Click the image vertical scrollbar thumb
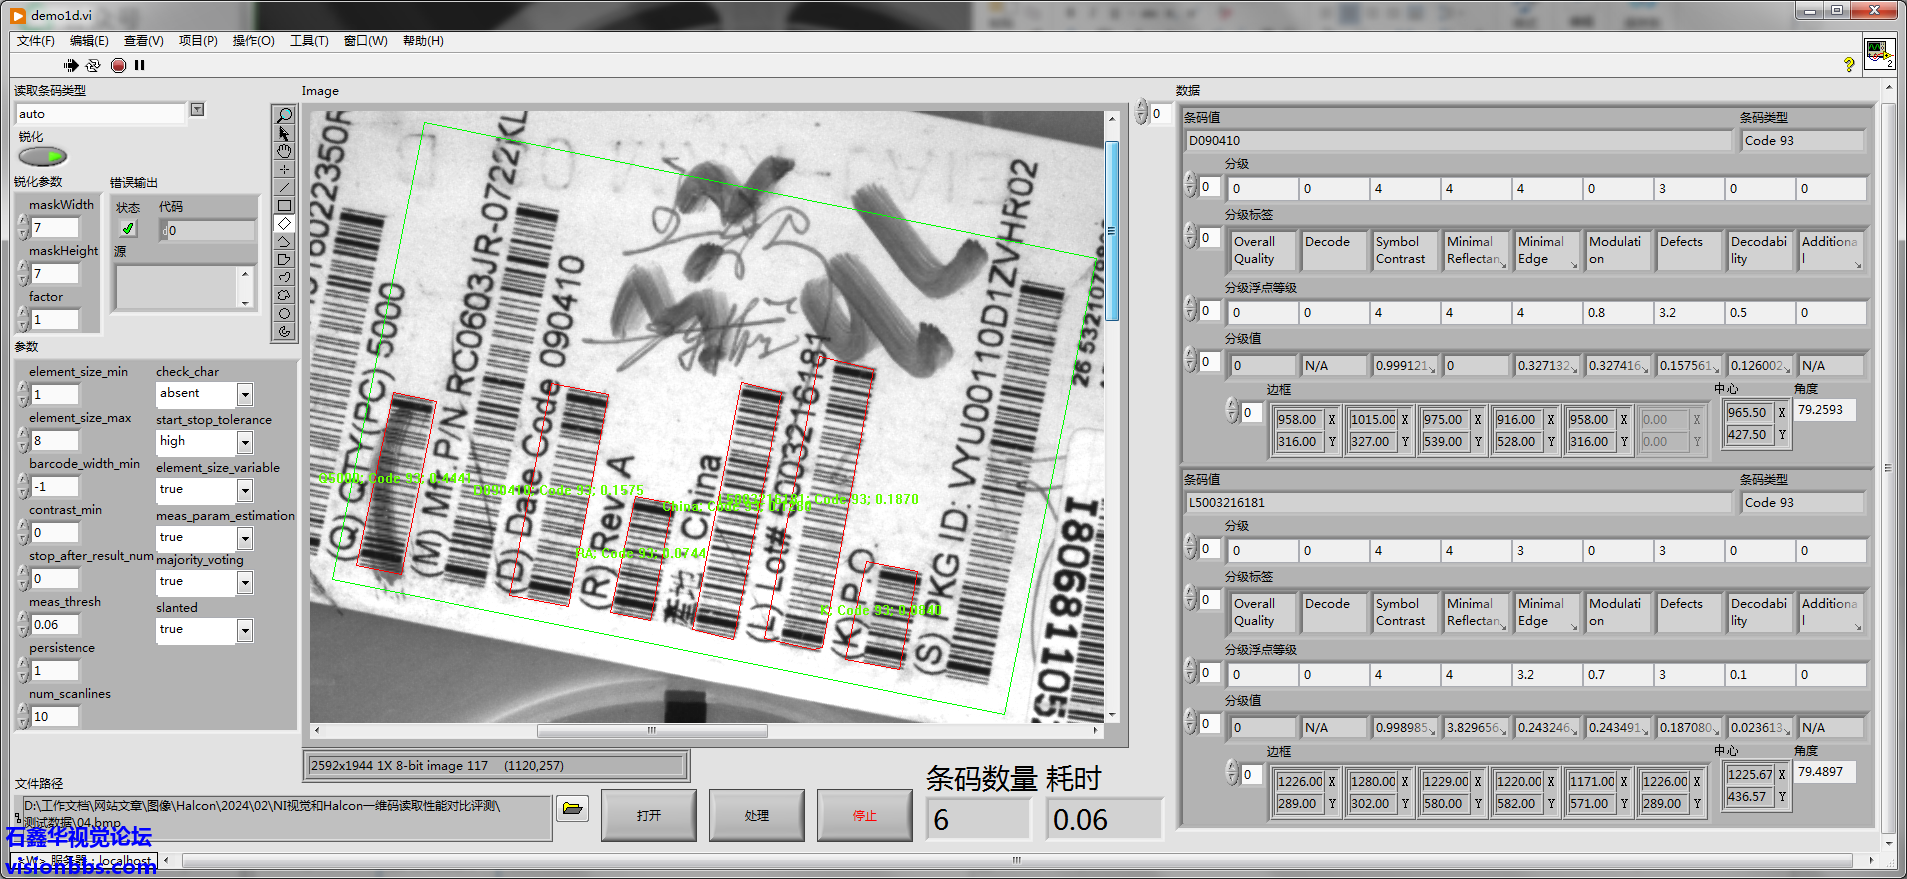The width and height of the screenshot is (1907, 879). click(1111, 231)
